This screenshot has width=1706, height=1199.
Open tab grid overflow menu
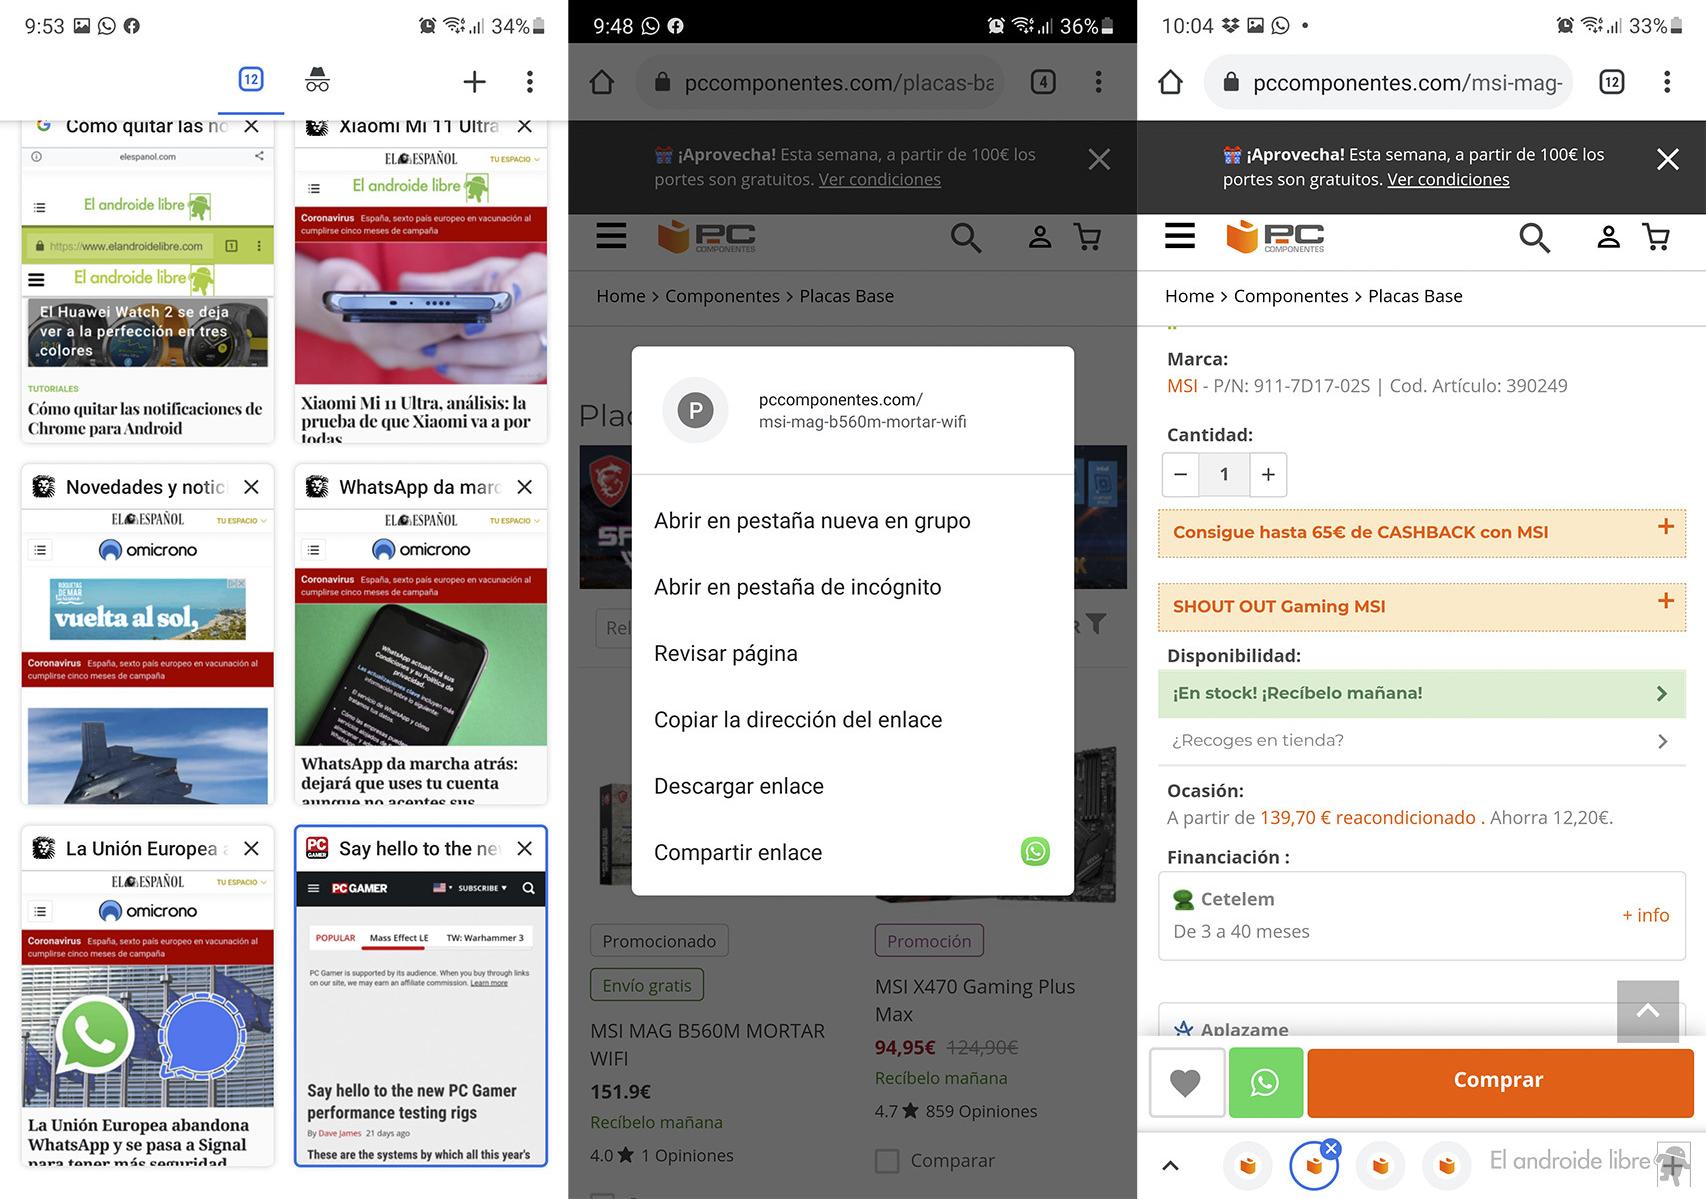tap(530, 81)
